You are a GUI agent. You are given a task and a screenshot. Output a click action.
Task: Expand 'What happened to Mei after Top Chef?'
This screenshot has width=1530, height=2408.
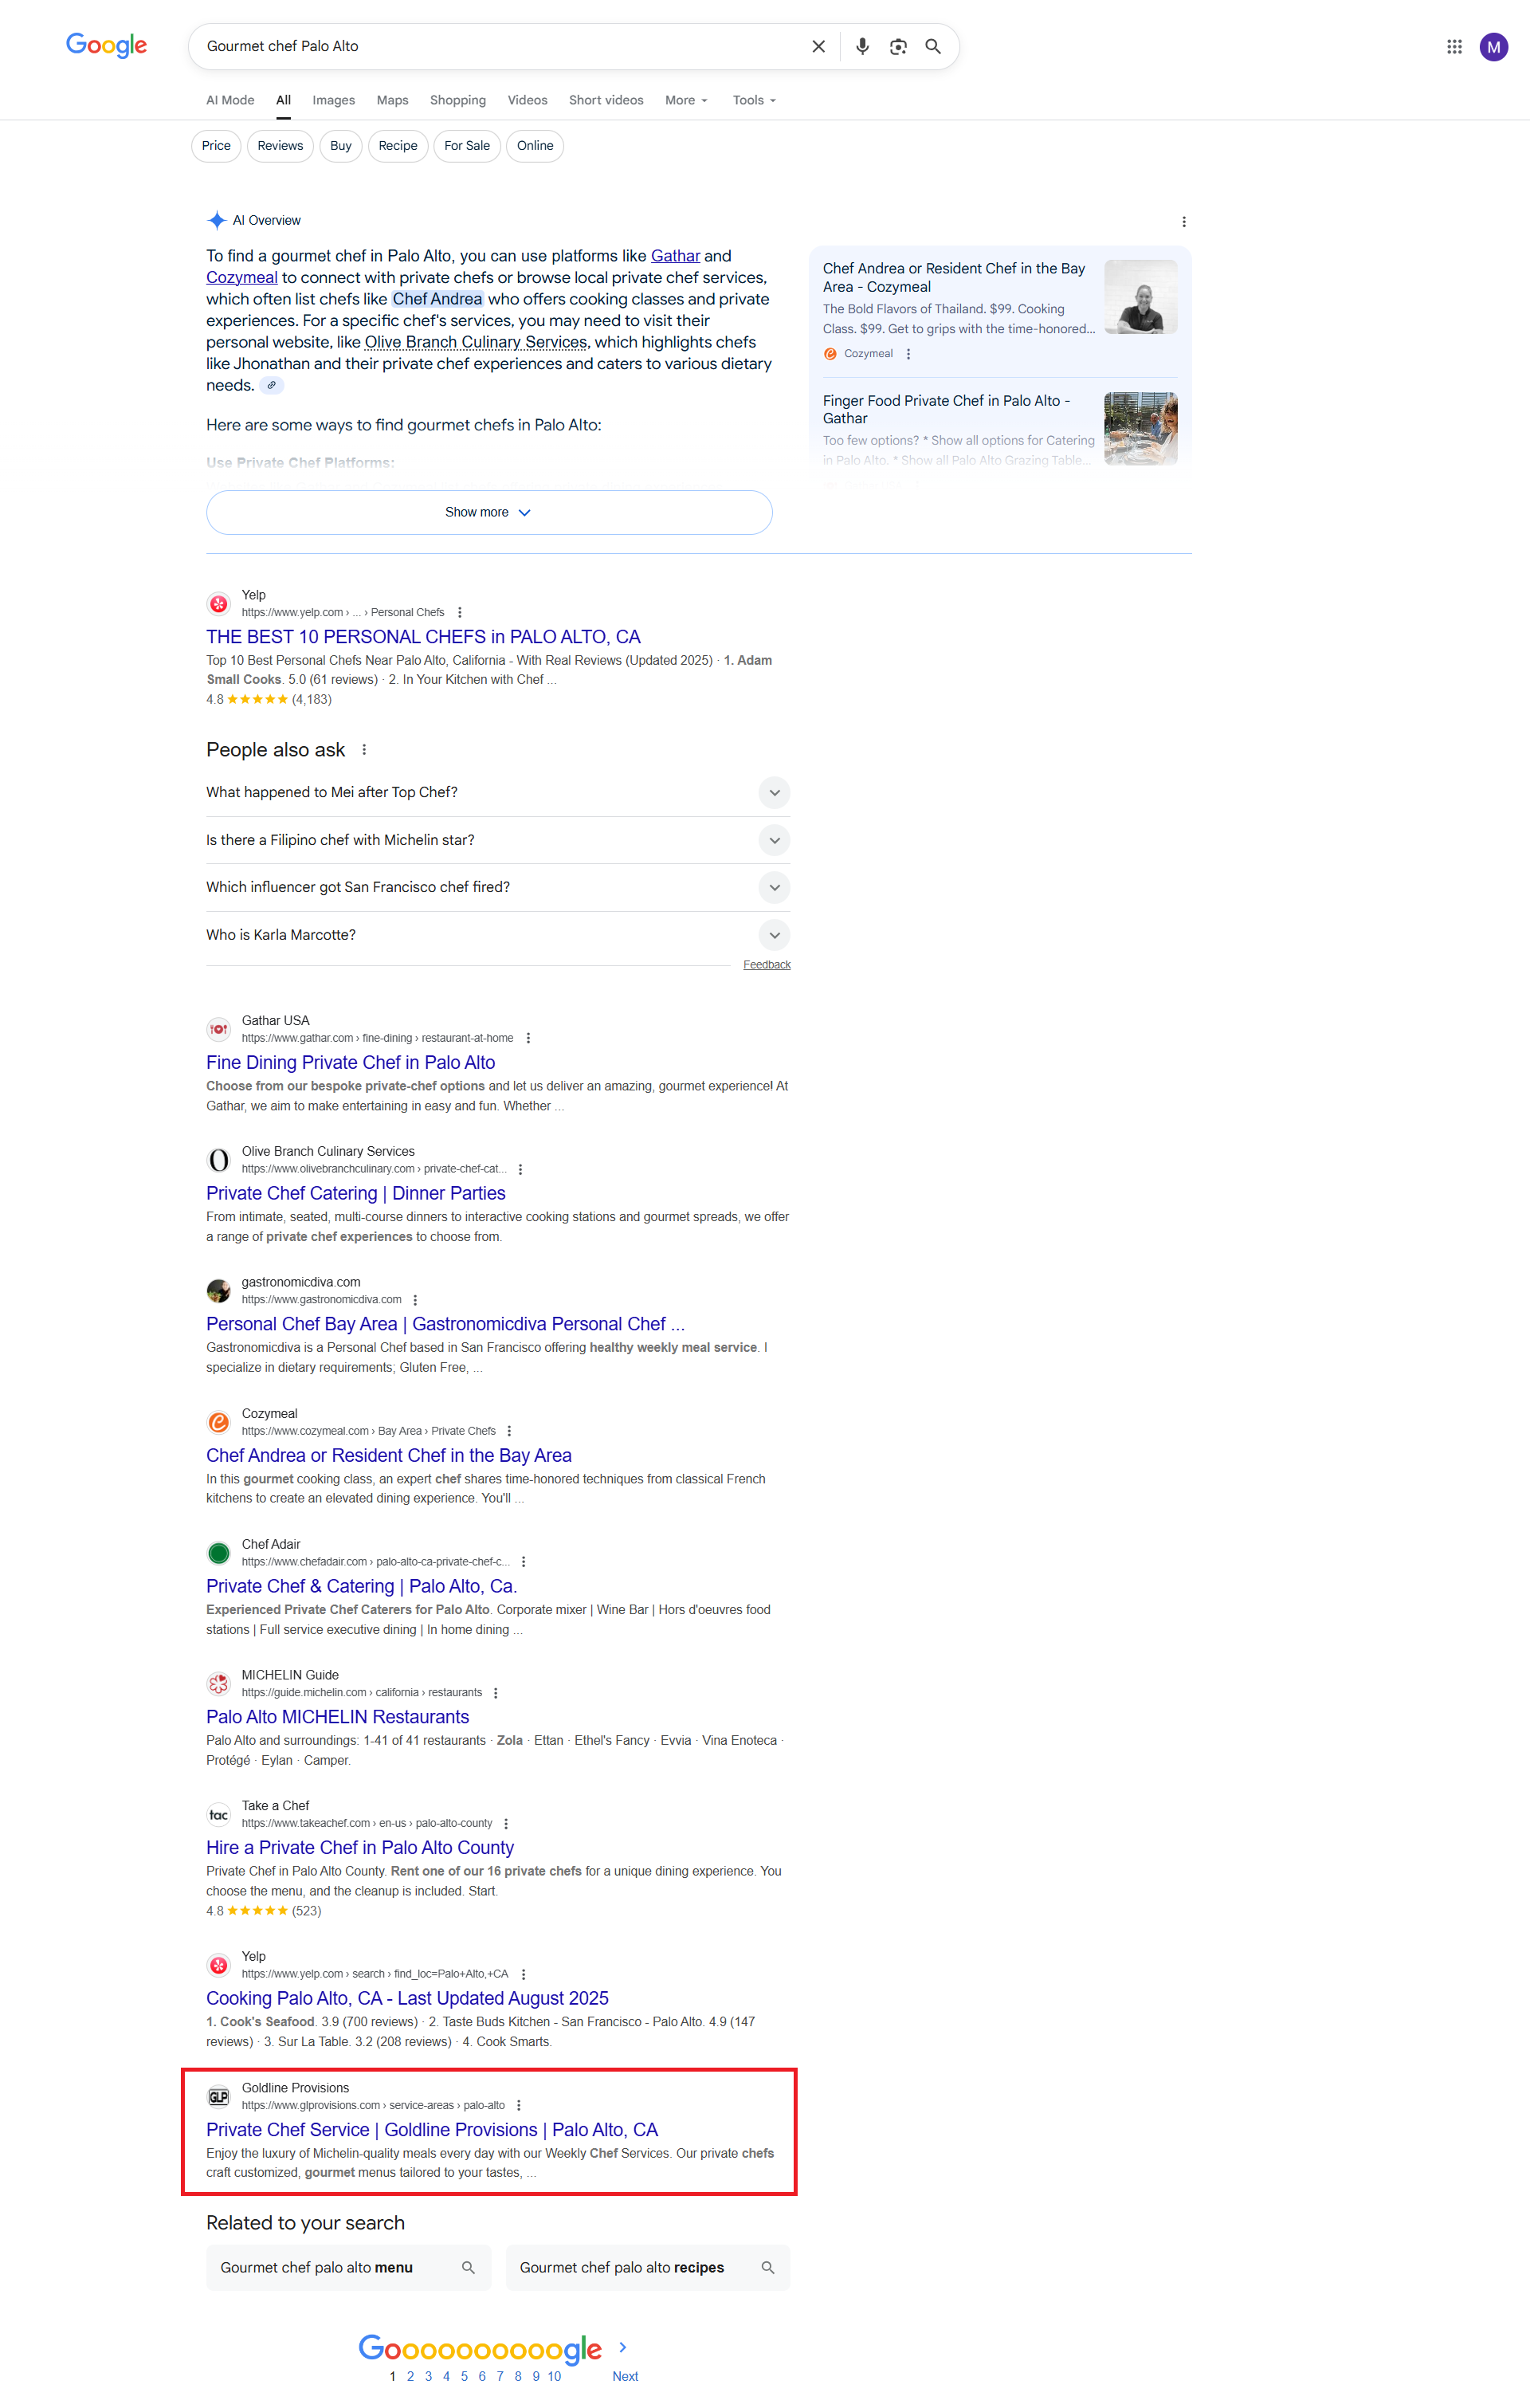point(498,793)
